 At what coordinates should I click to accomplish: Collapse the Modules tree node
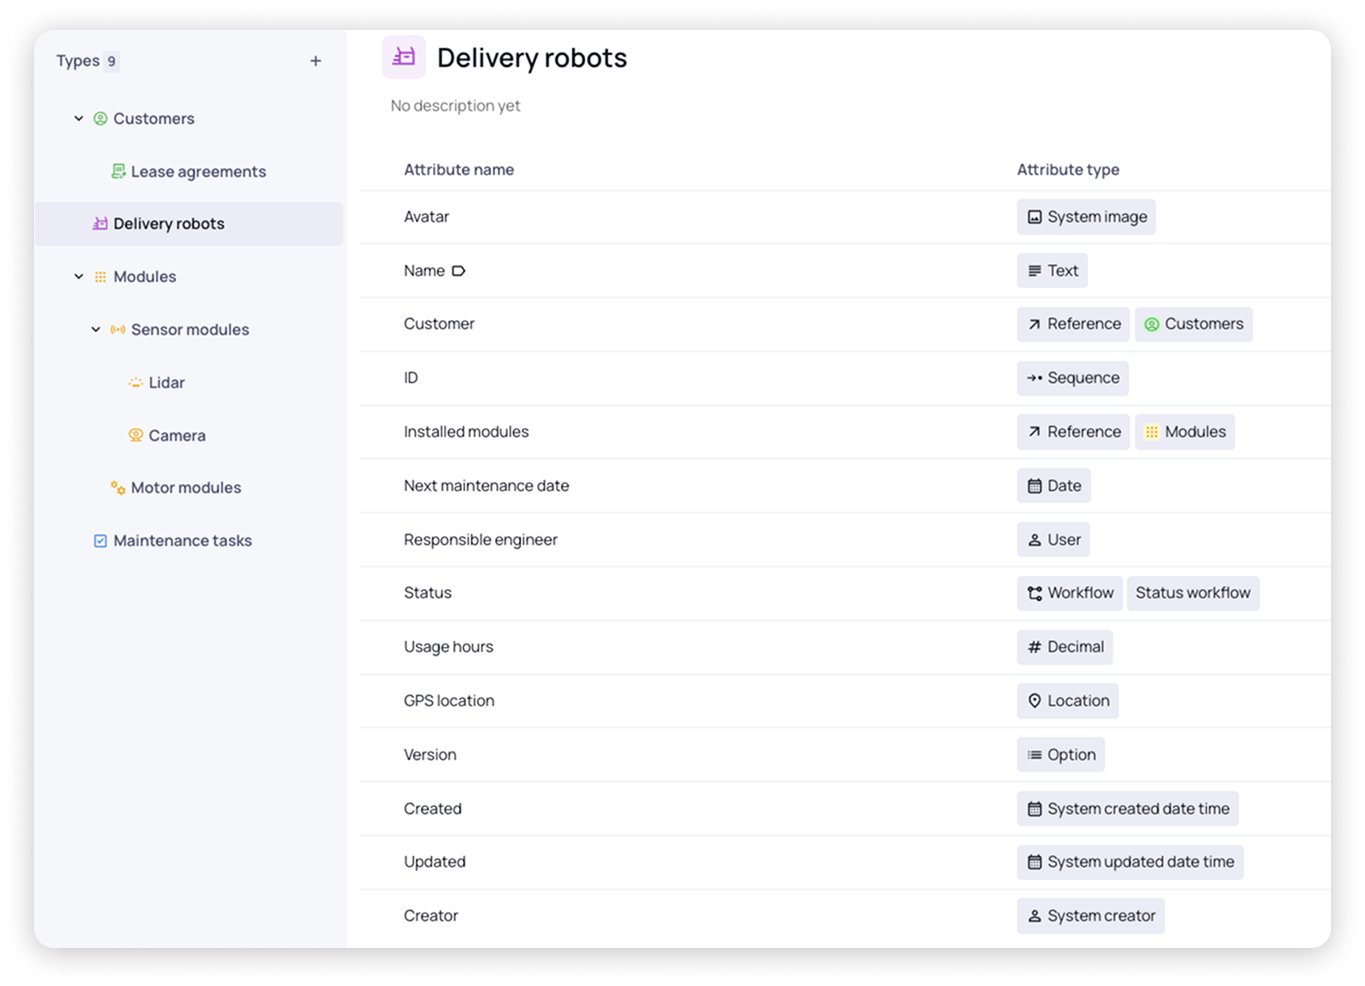click(79, 277)
